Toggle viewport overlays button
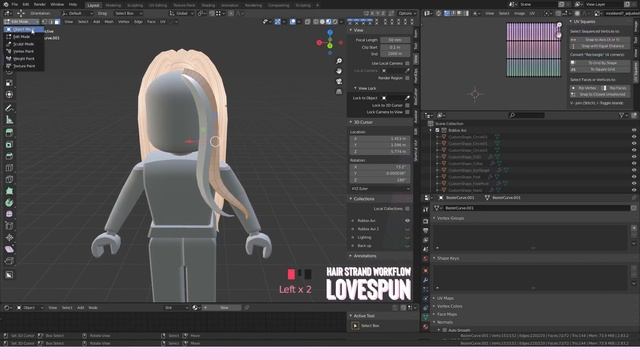 tap(293, 22)
